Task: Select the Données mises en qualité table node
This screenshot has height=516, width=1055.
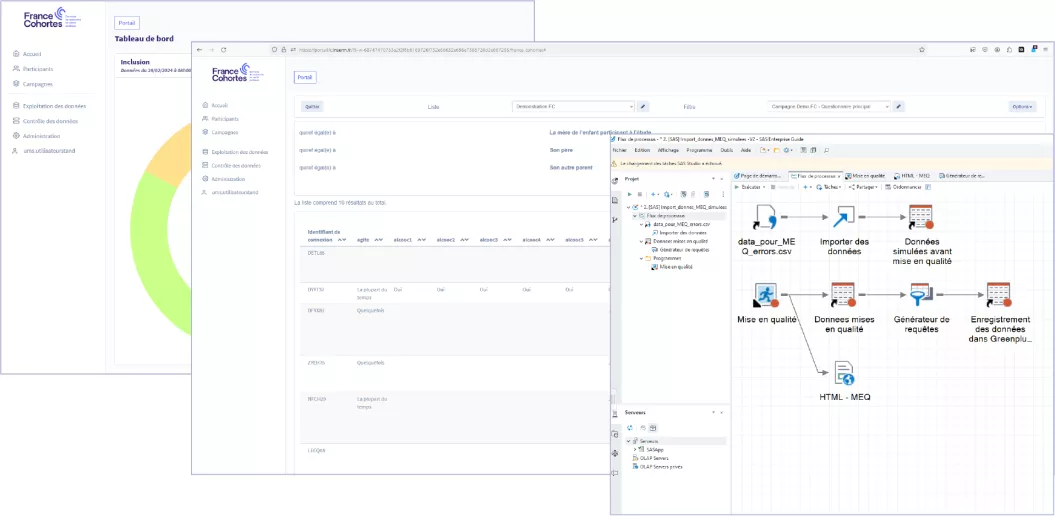Action: [843, 295]
